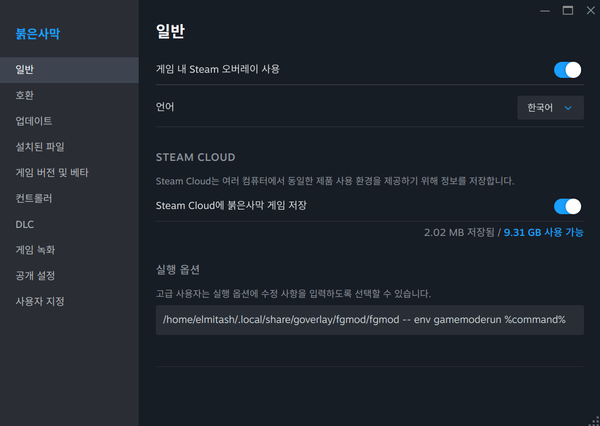Maximize the properties window
Viewport: 600px width, 426px height.
point(568,11)
